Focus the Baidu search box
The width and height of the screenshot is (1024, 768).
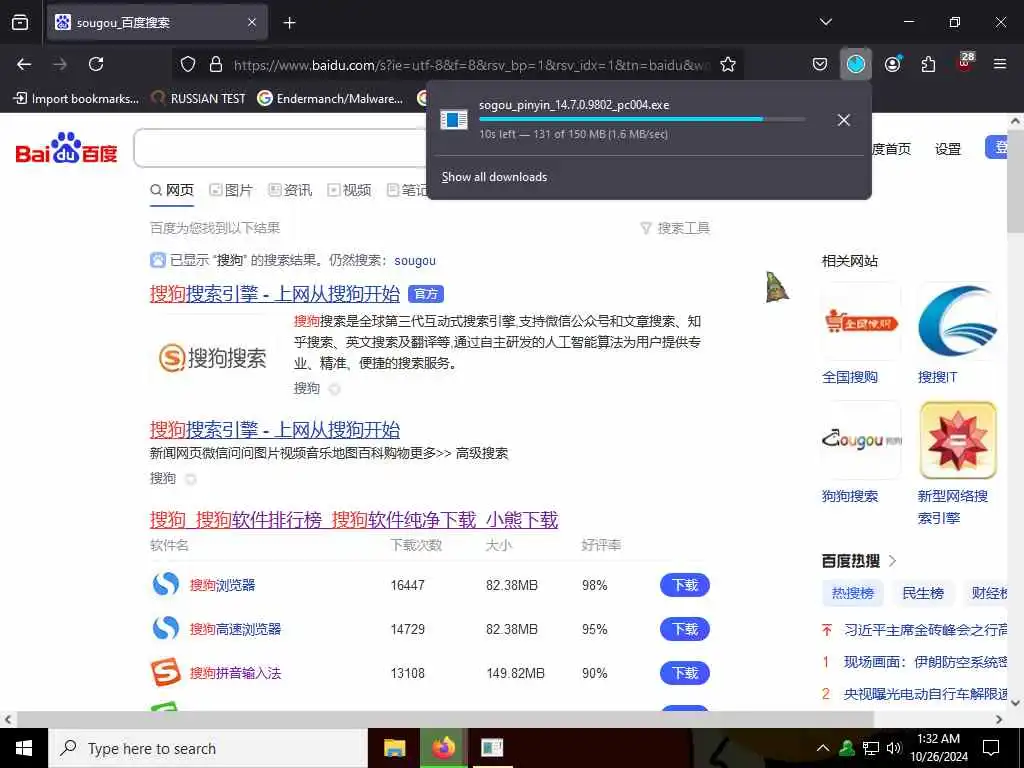281,148
